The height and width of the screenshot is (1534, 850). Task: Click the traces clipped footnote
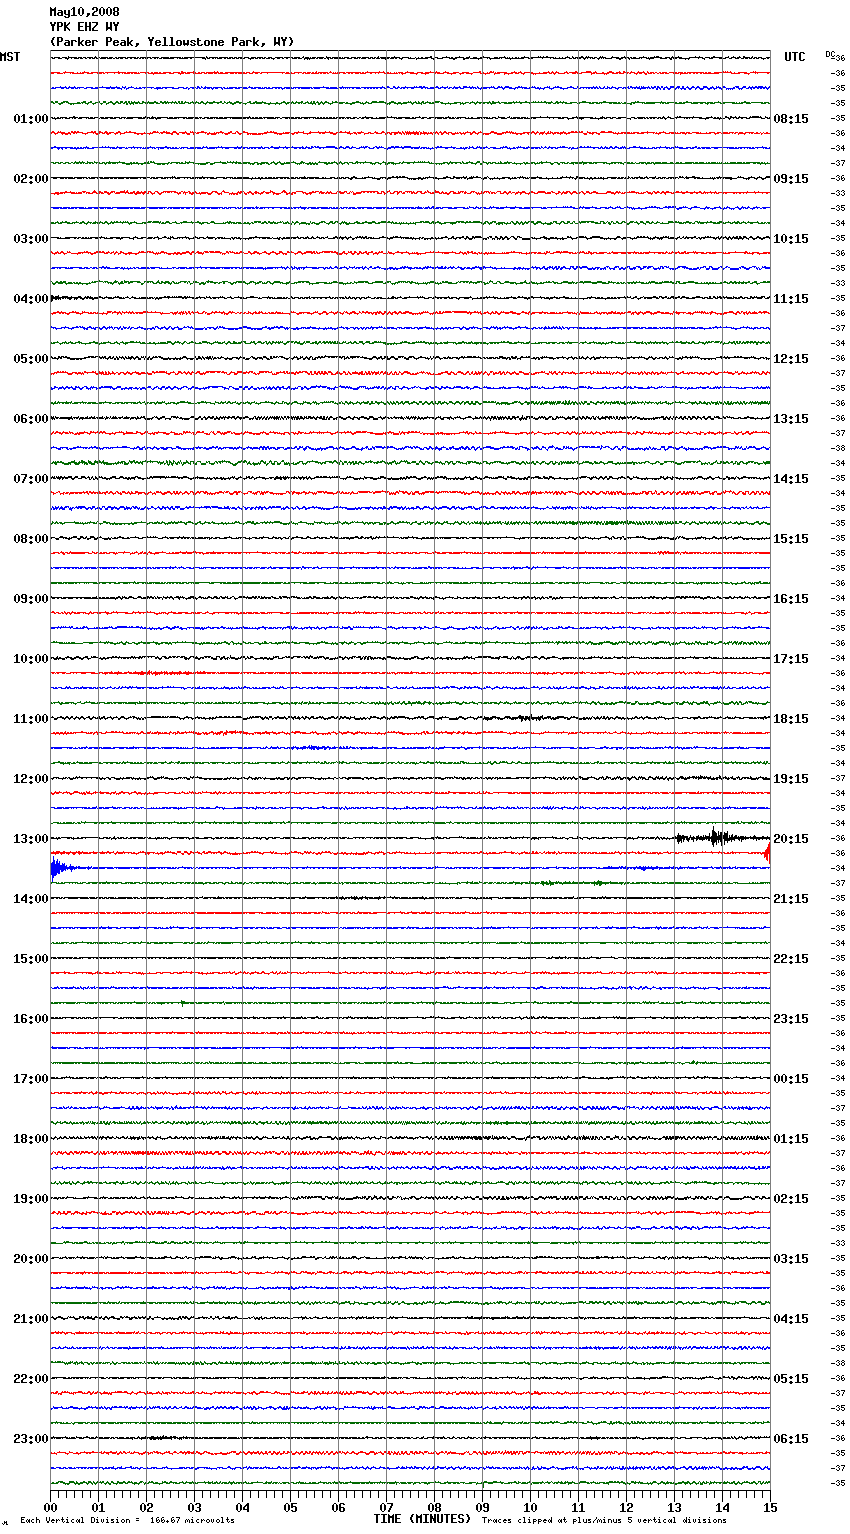click(x=604, y=1521)
